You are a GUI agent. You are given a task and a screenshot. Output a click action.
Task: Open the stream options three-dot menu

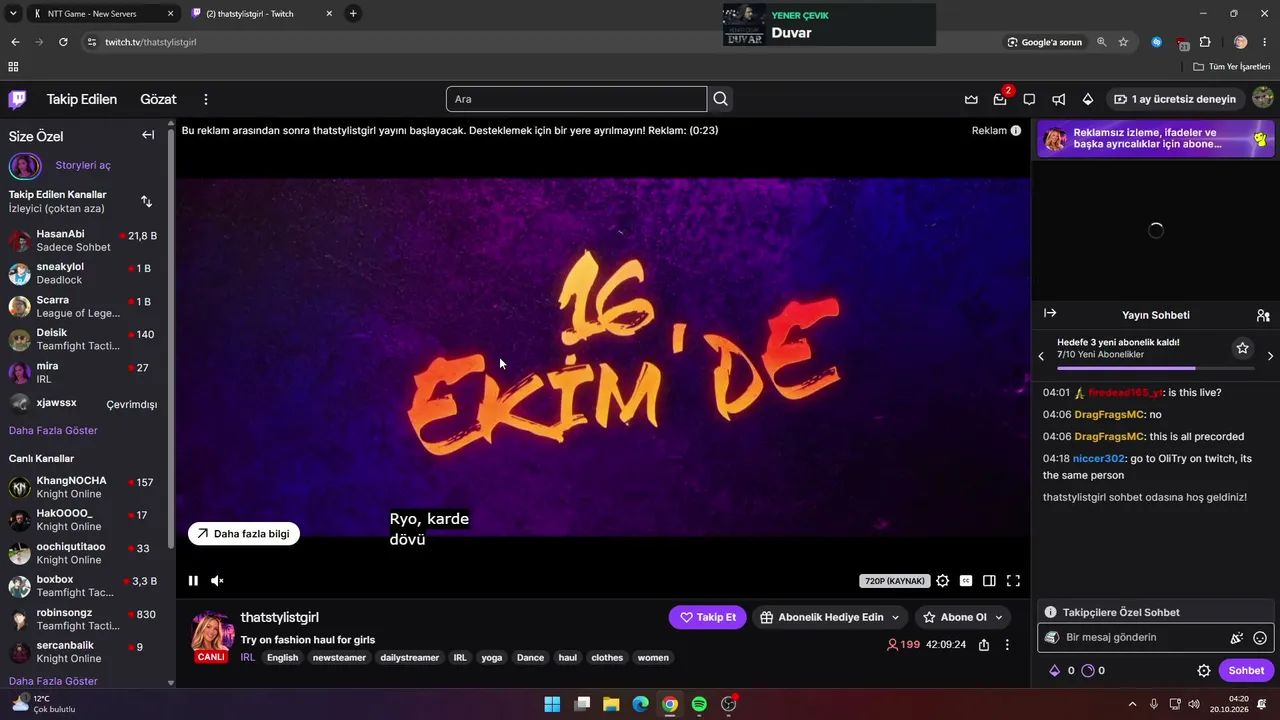1007,645
